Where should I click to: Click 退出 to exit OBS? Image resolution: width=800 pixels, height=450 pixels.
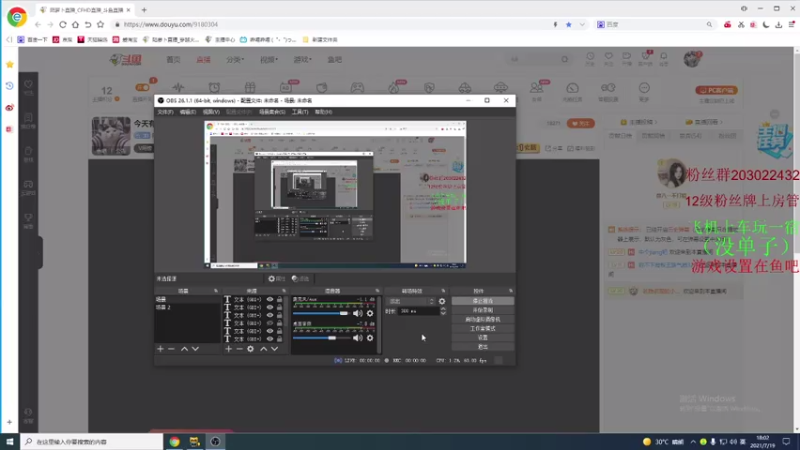[x=483, y=347]
